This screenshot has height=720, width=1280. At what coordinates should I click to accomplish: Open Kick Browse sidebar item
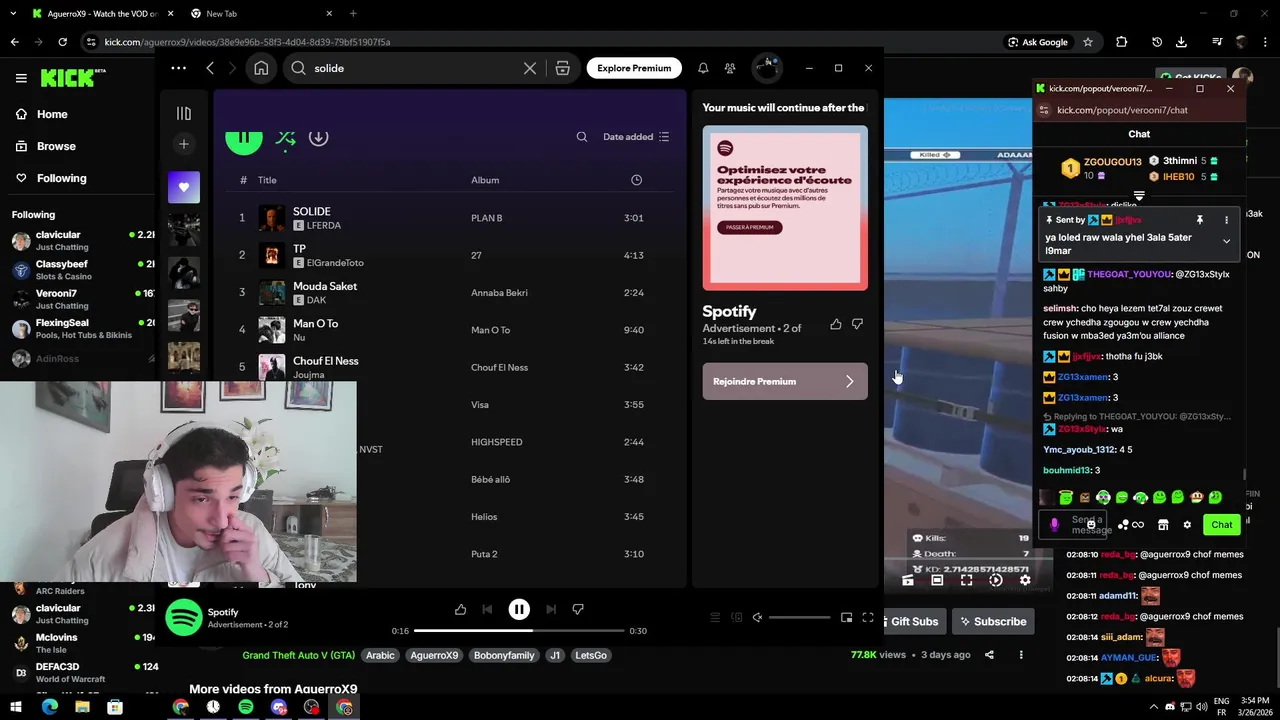46,146
